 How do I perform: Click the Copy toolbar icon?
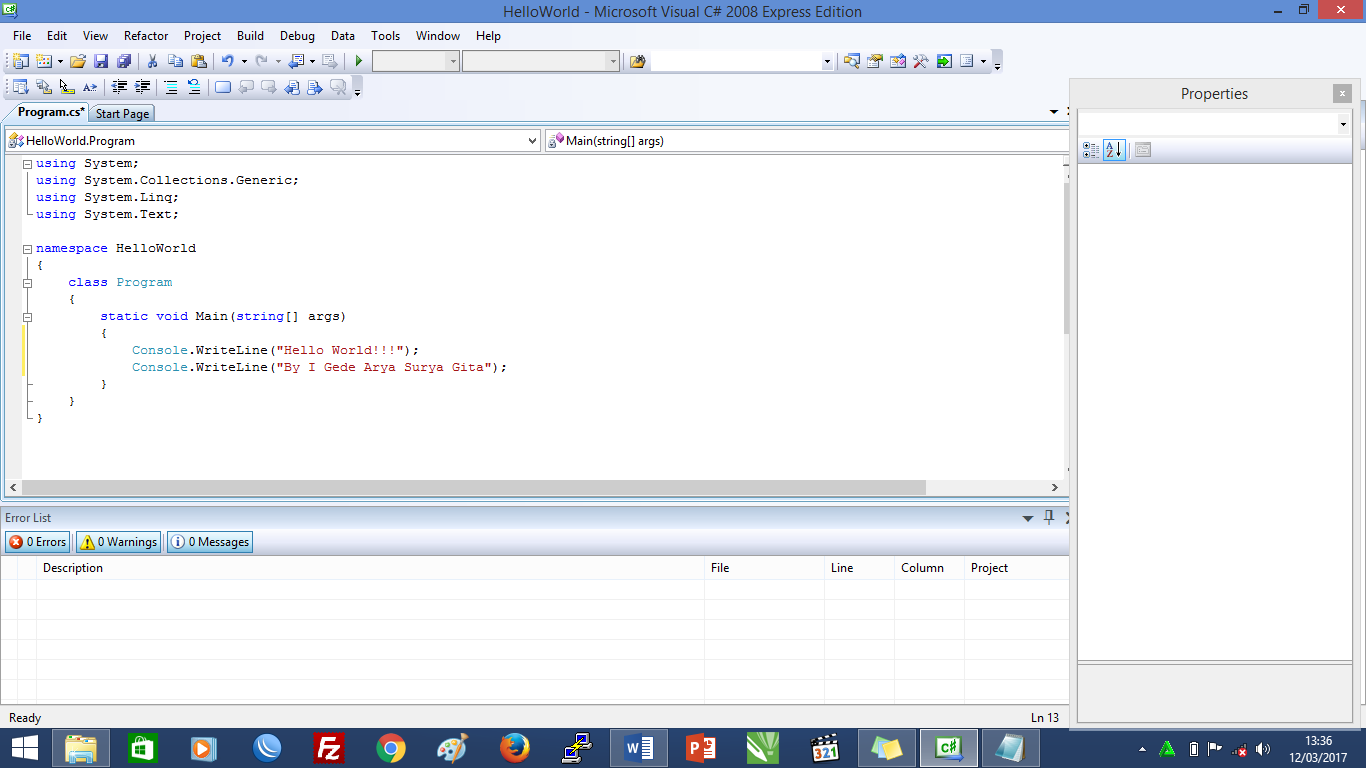tap(176, 61)
